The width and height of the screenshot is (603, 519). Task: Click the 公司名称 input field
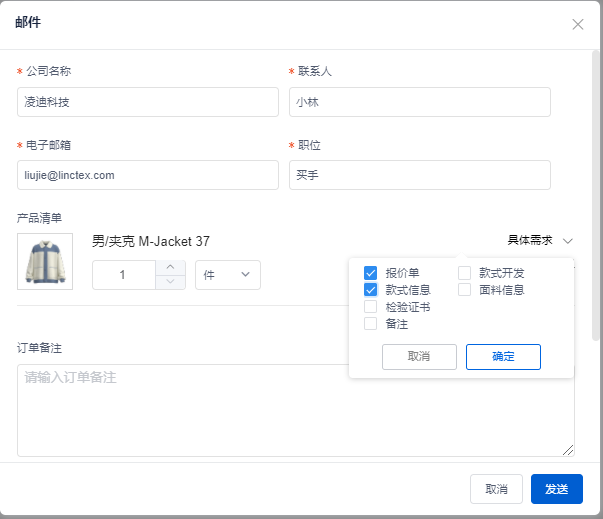pos(148,102)
